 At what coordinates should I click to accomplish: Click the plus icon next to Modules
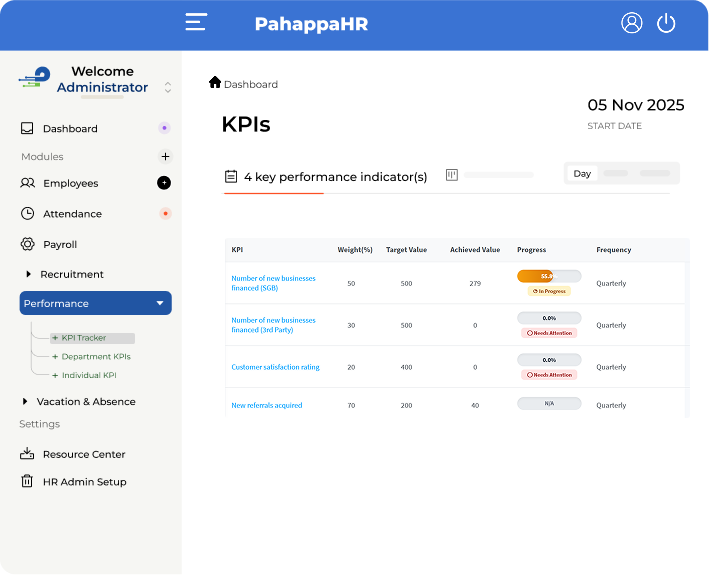click(165, 156)
